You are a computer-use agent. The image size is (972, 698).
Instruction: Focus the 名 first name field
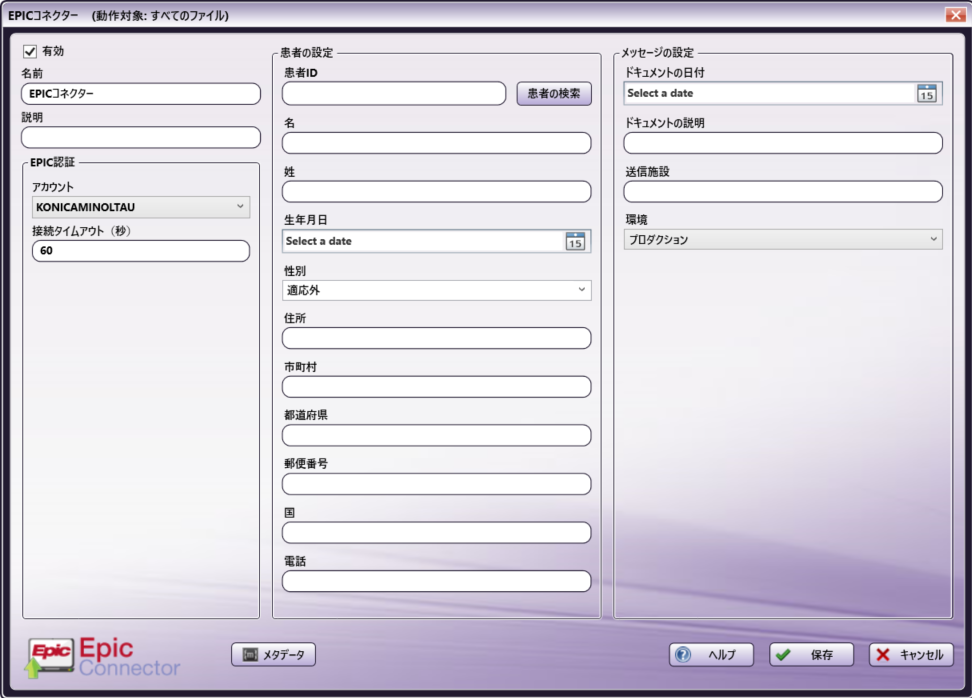click(x=436, y=143)
